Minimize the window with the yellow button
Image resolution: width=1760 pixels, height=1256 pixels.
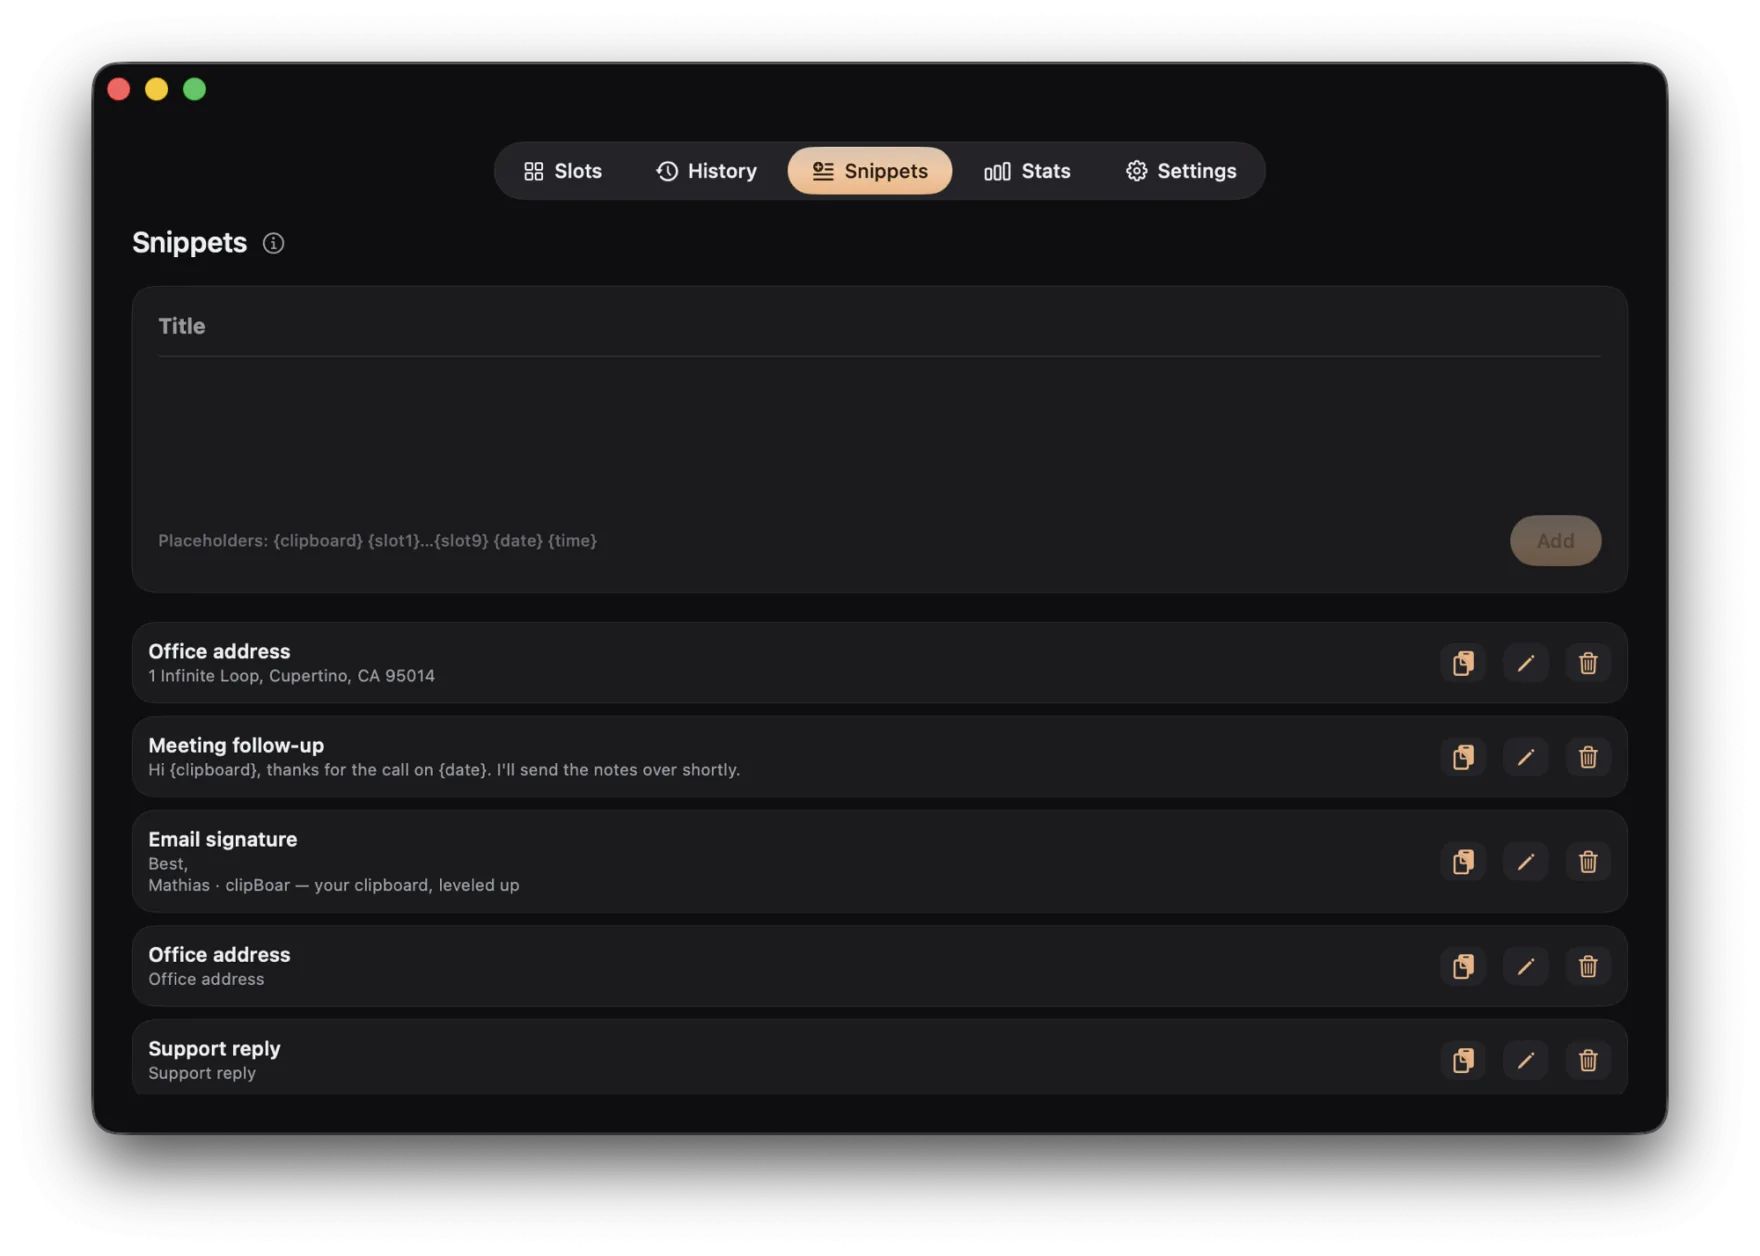[x=156, y=89]
